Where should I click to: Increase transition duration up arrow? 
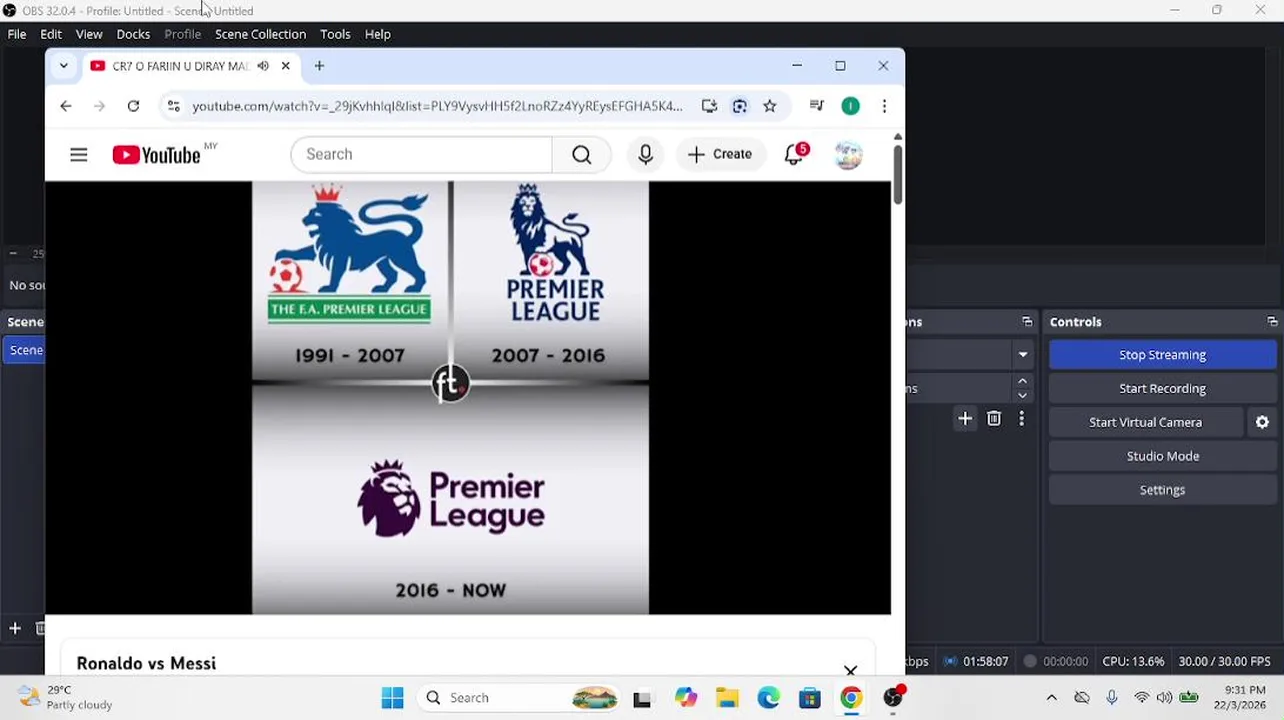[1022, 381]
